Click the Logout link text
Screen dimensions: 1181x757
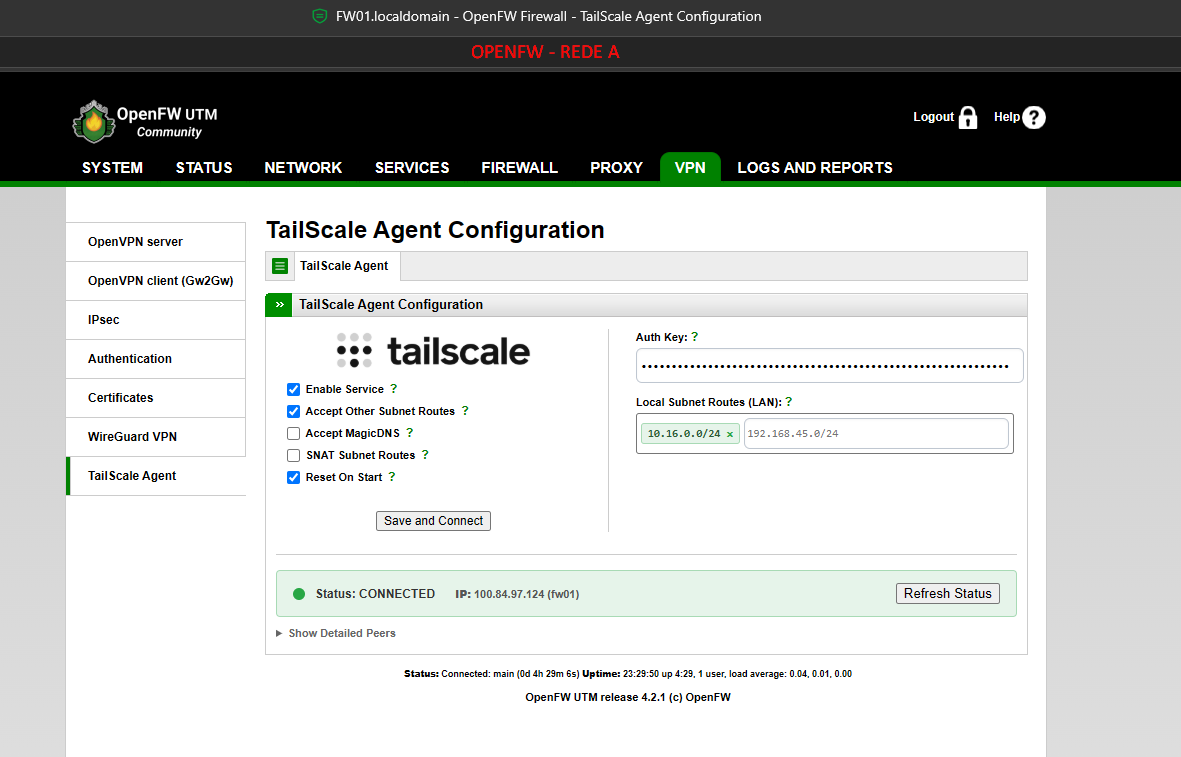[x=933, y=117]
